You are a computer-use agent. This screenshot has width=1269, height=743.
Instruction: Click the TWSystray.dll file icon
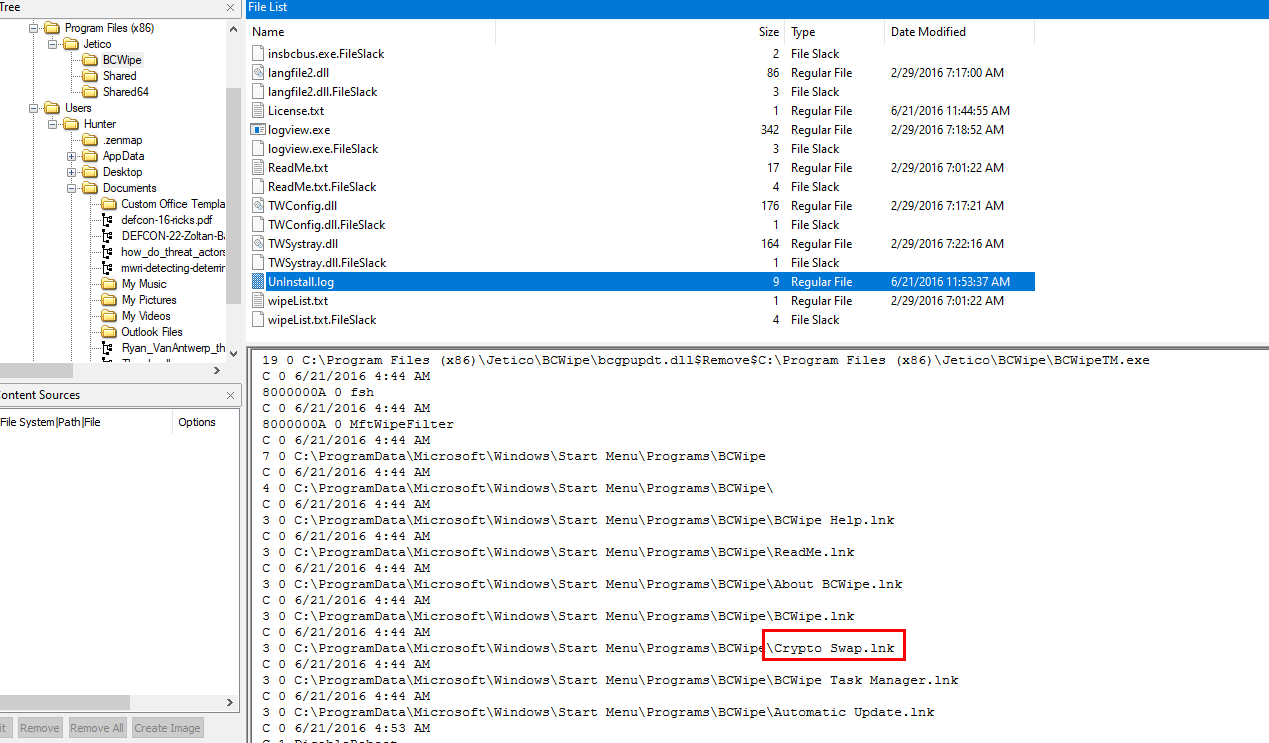coord(258,244)
